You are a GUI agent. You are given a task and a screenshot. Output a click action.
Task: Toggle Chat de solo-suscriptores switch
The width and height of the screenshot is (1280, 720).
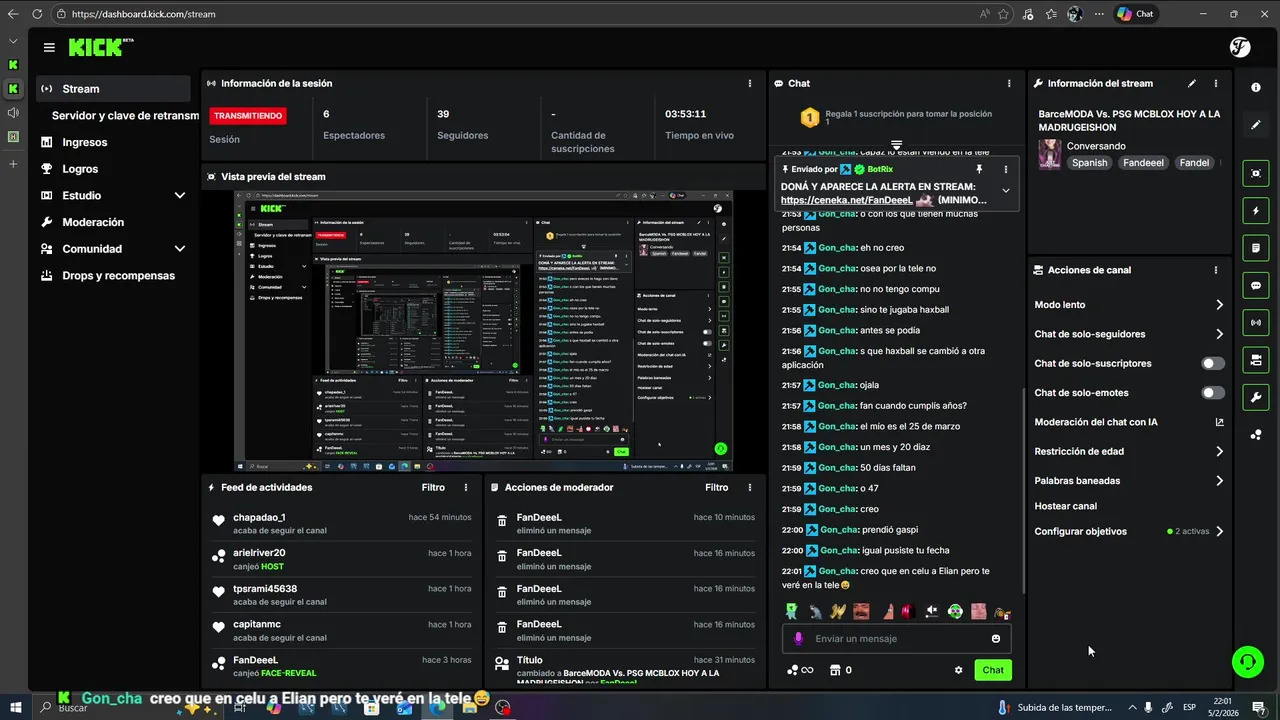point(1213,364)
